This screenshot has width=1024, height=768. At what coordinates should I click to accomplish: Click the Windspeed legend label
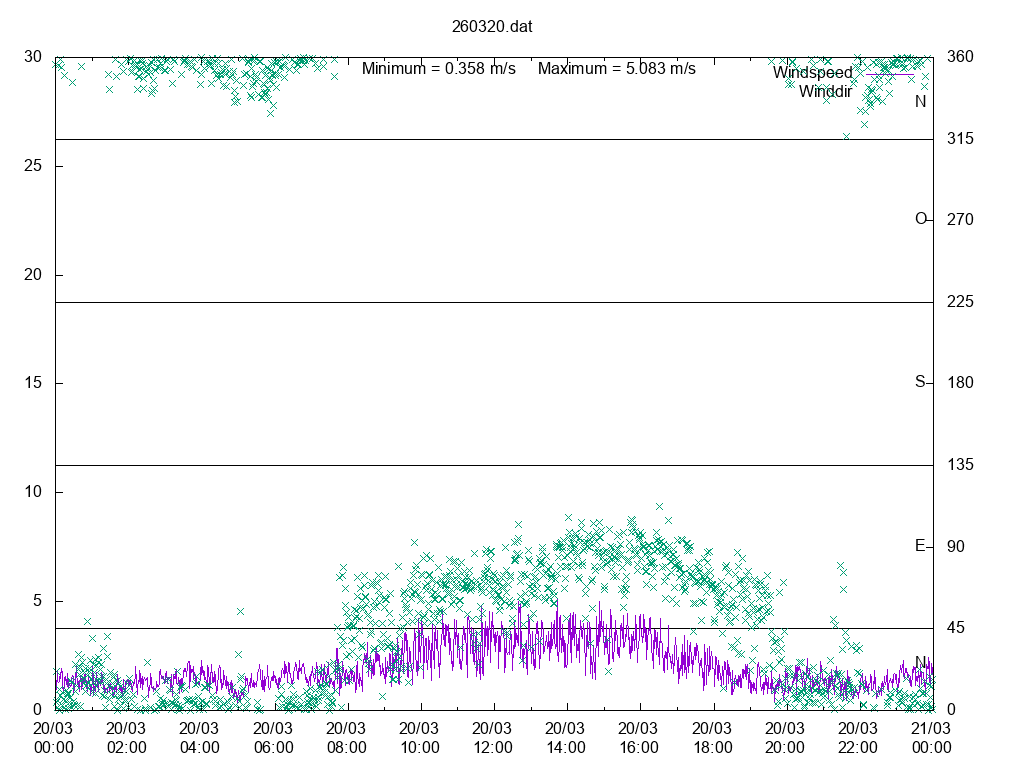pyautogui.click(x=812, y=73)
